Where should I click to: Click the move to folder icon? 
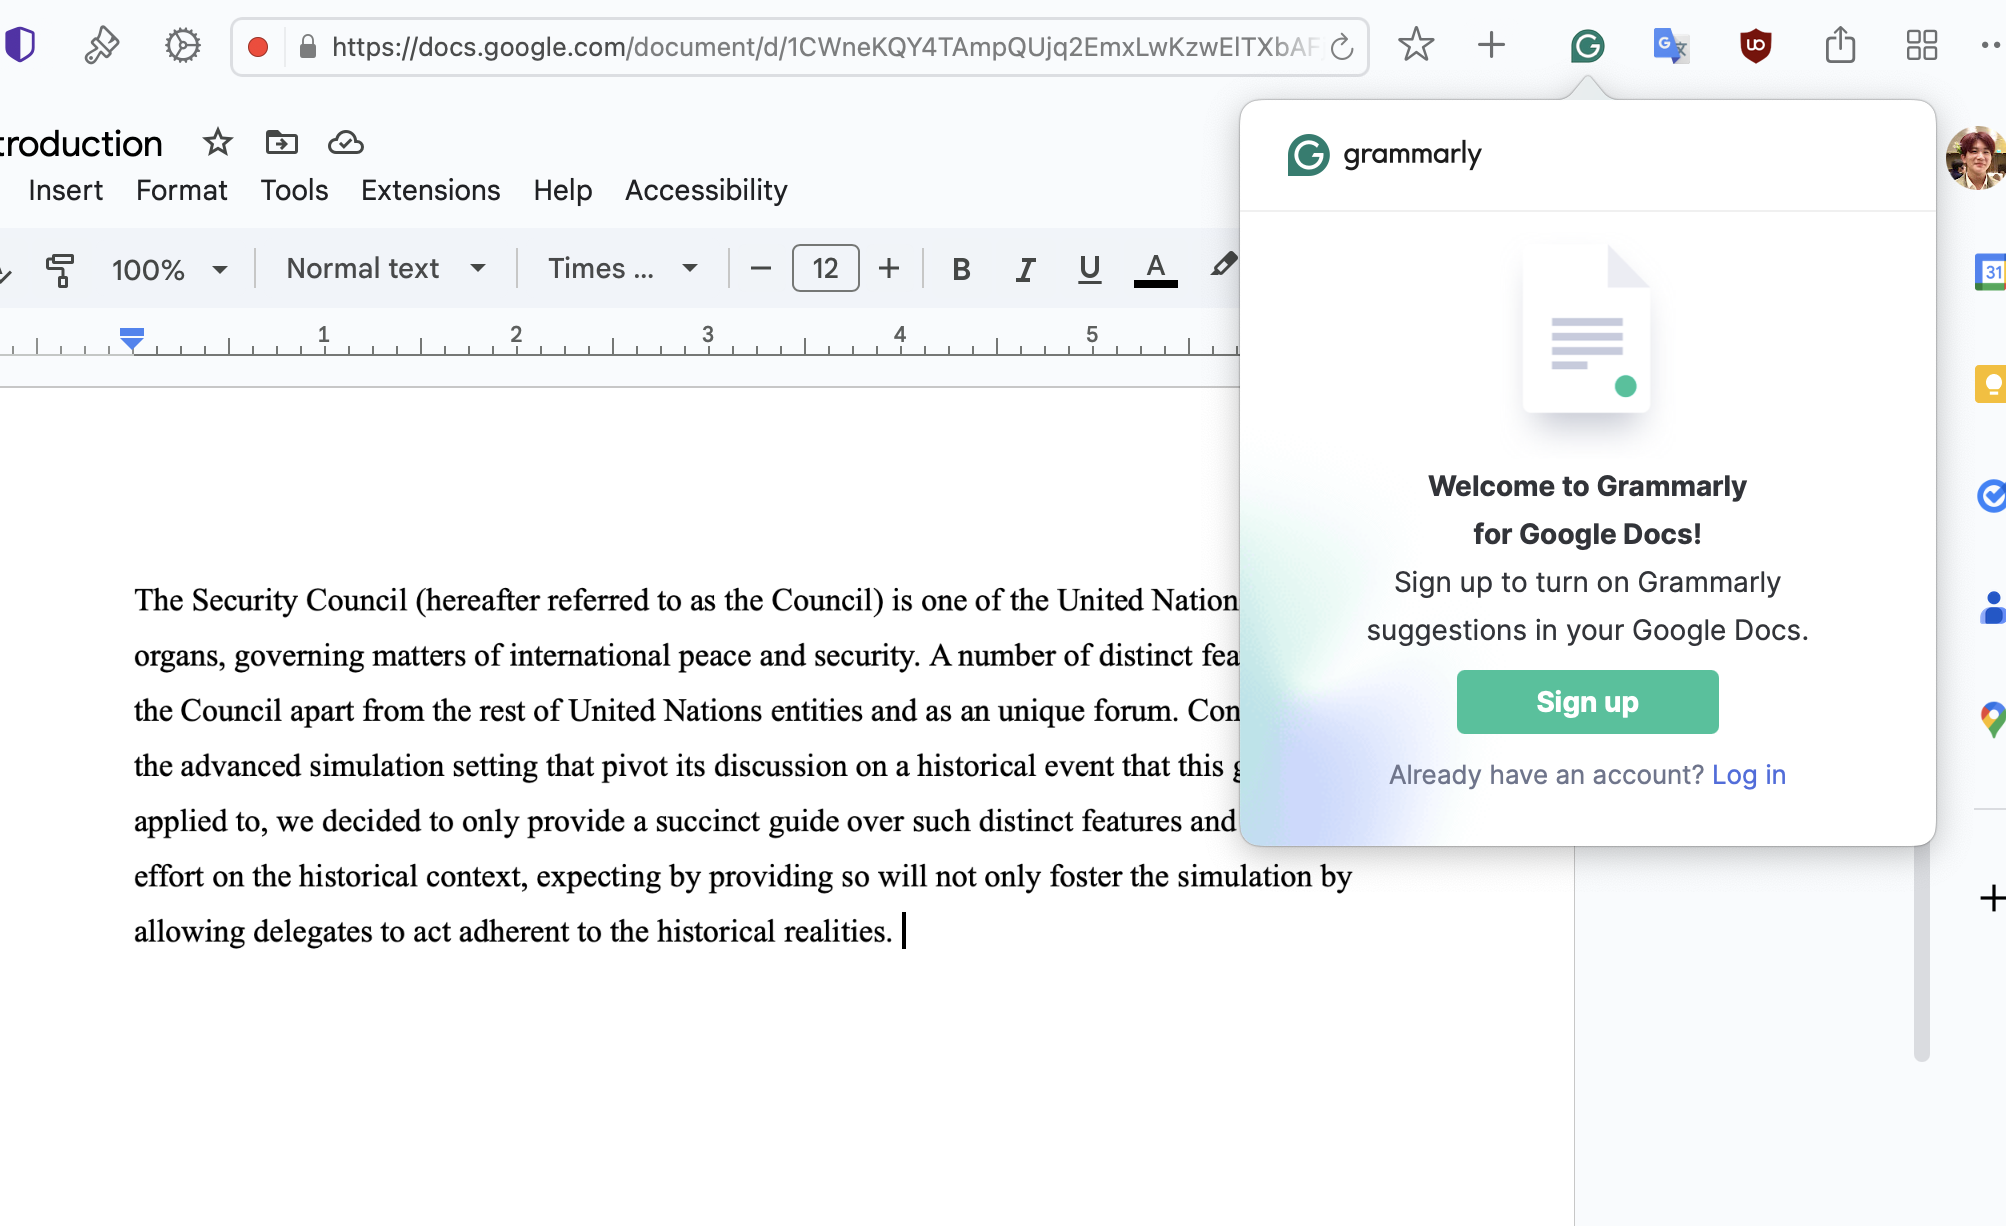[281, 143]
